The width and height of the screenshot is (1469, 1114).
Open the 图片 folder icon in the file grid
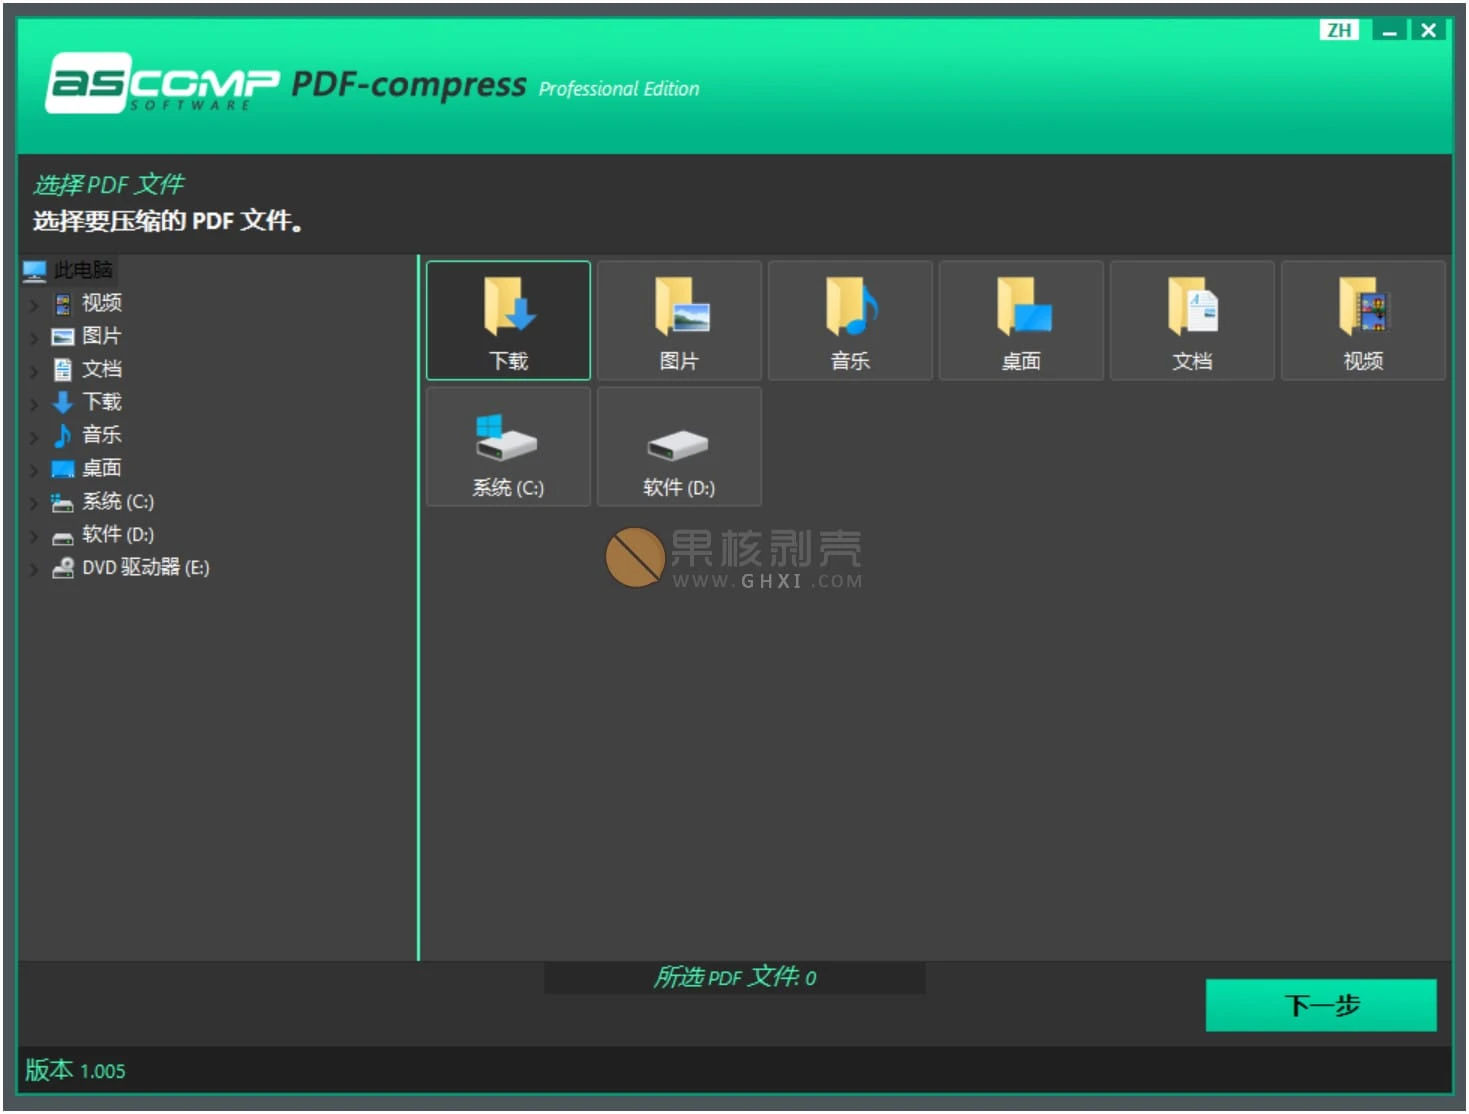(x=679, y=318)
